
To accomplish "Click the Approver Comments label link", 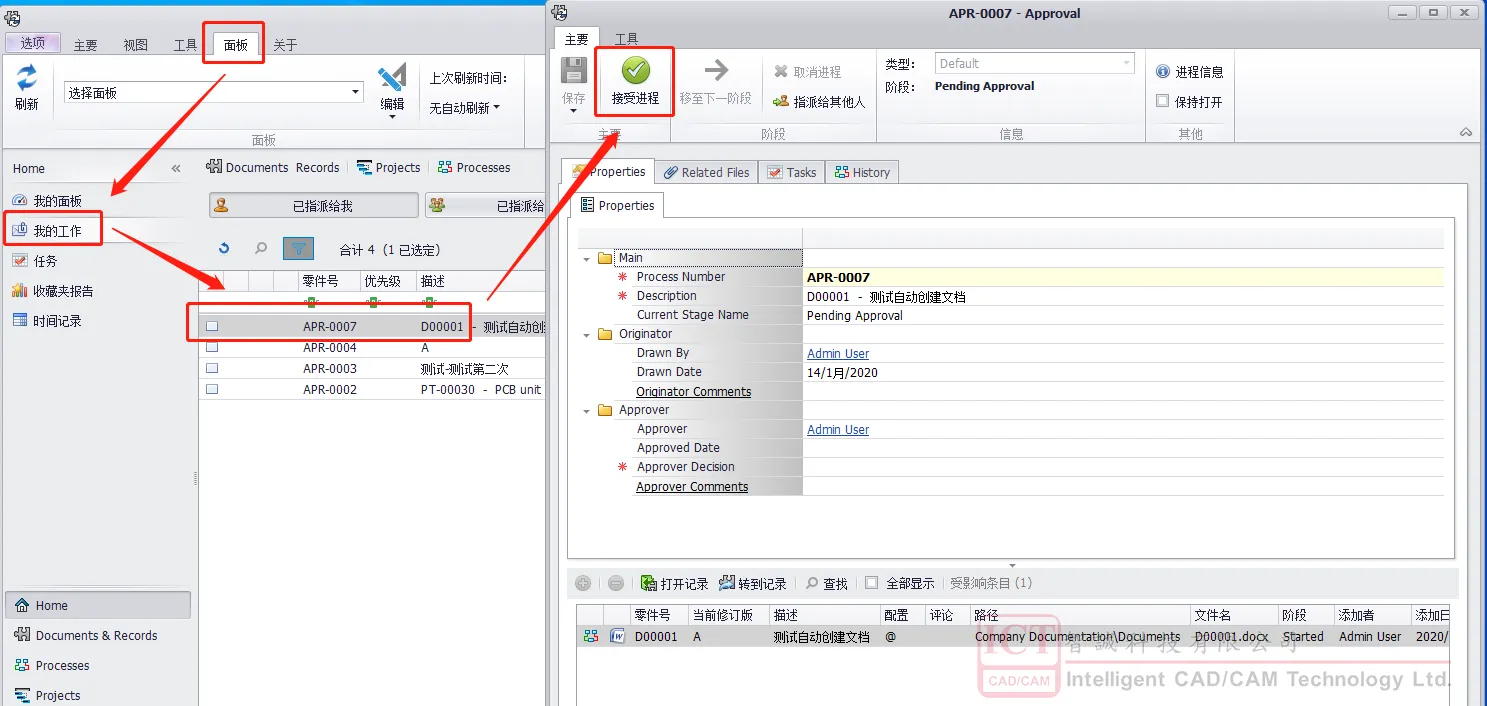I will tap(692, 487).
